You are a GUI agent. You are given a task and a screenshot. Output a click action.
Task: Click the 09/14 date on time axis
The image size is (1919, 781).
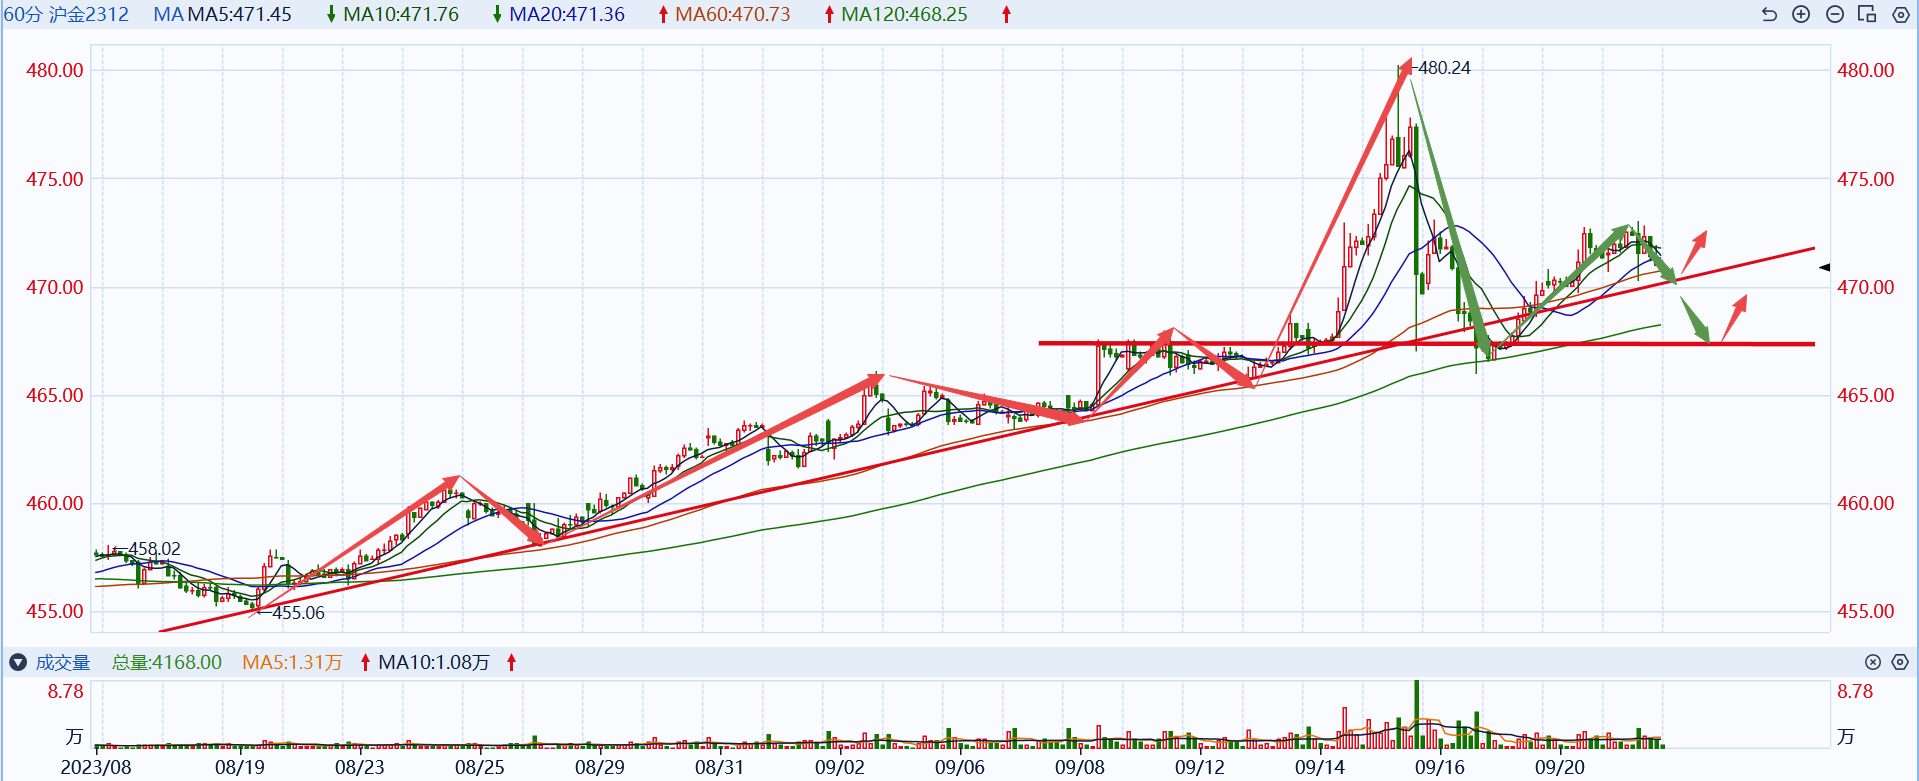[1319, 767]
